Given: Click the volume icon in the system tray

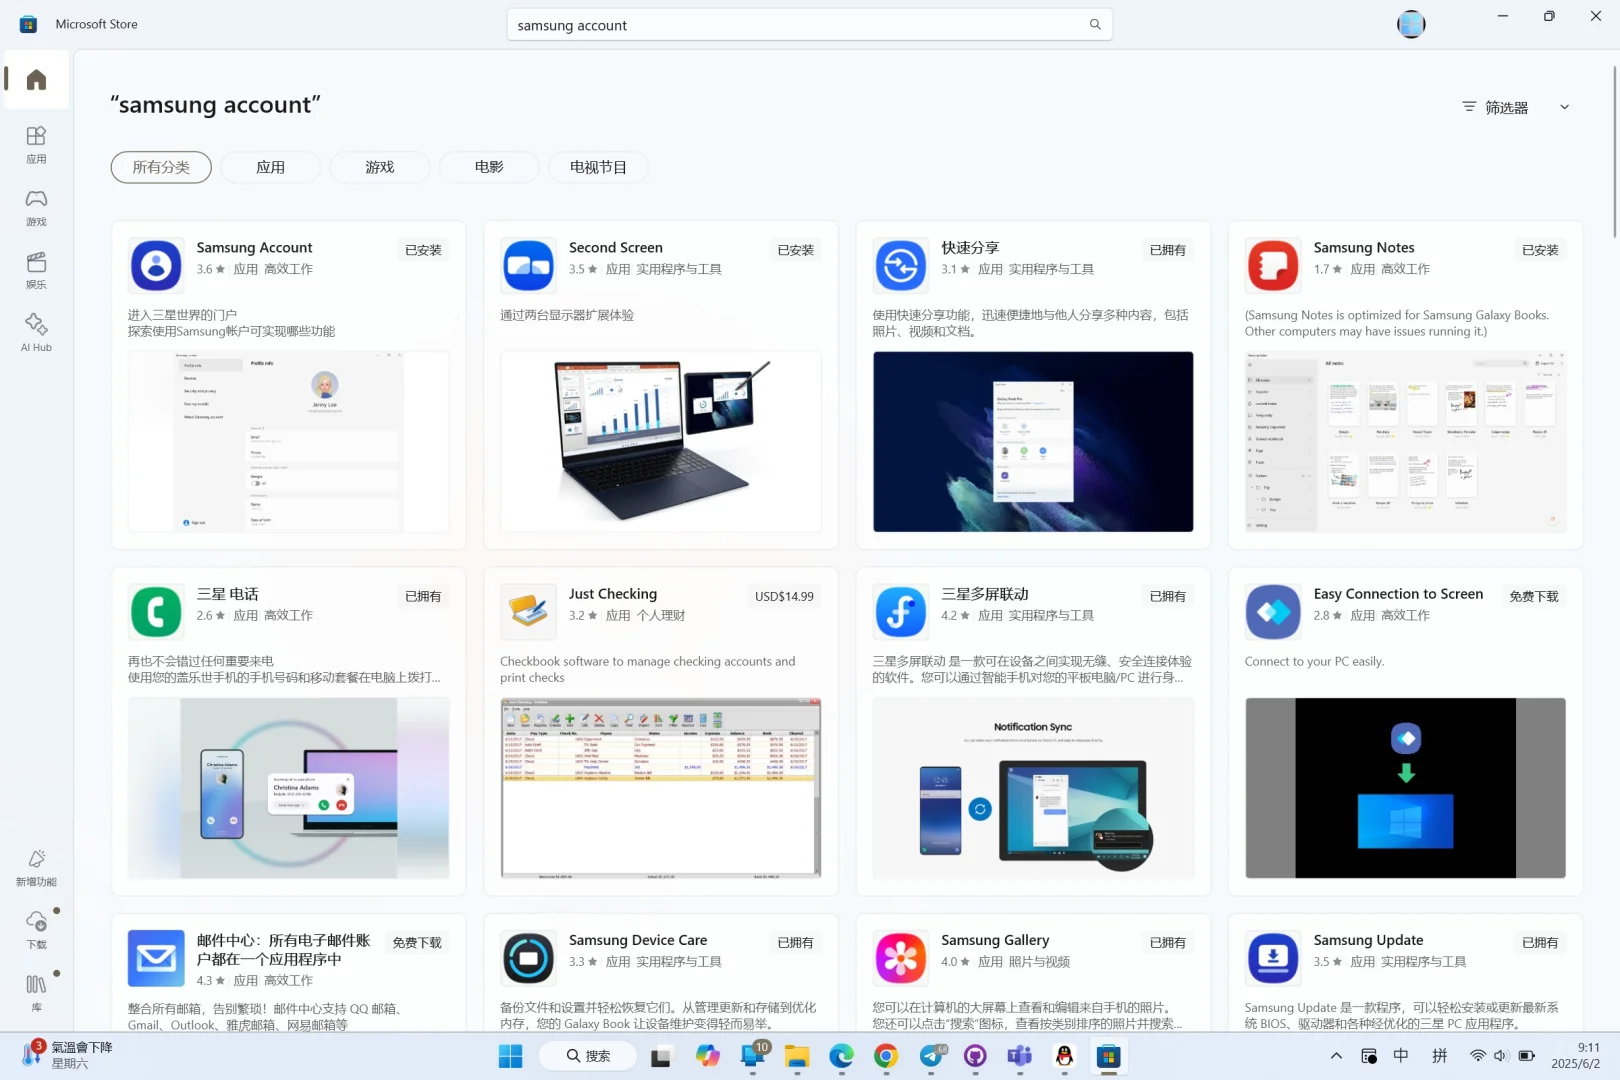Looking at the screenshot, I should [x=1500, y=1055].
